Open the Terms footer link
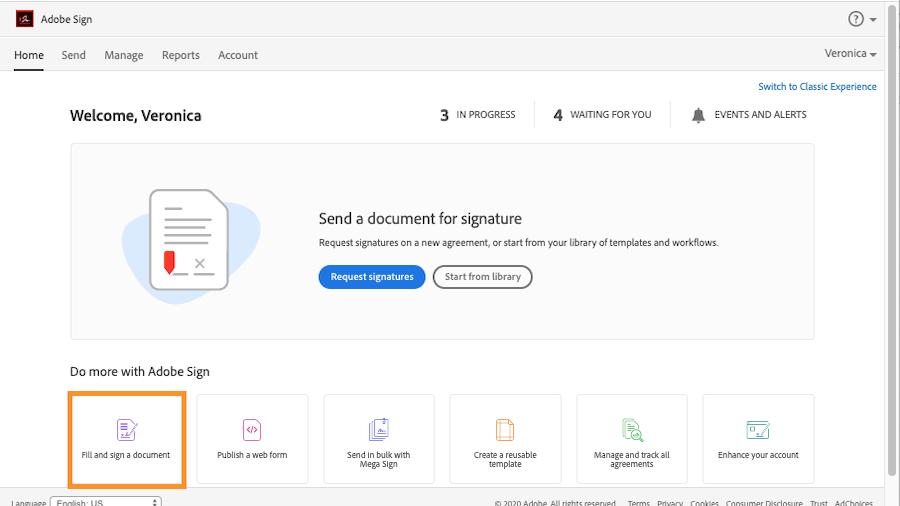The width and height of the screenshot is (900, 506). pyautogui.click(x=638, y=503)
